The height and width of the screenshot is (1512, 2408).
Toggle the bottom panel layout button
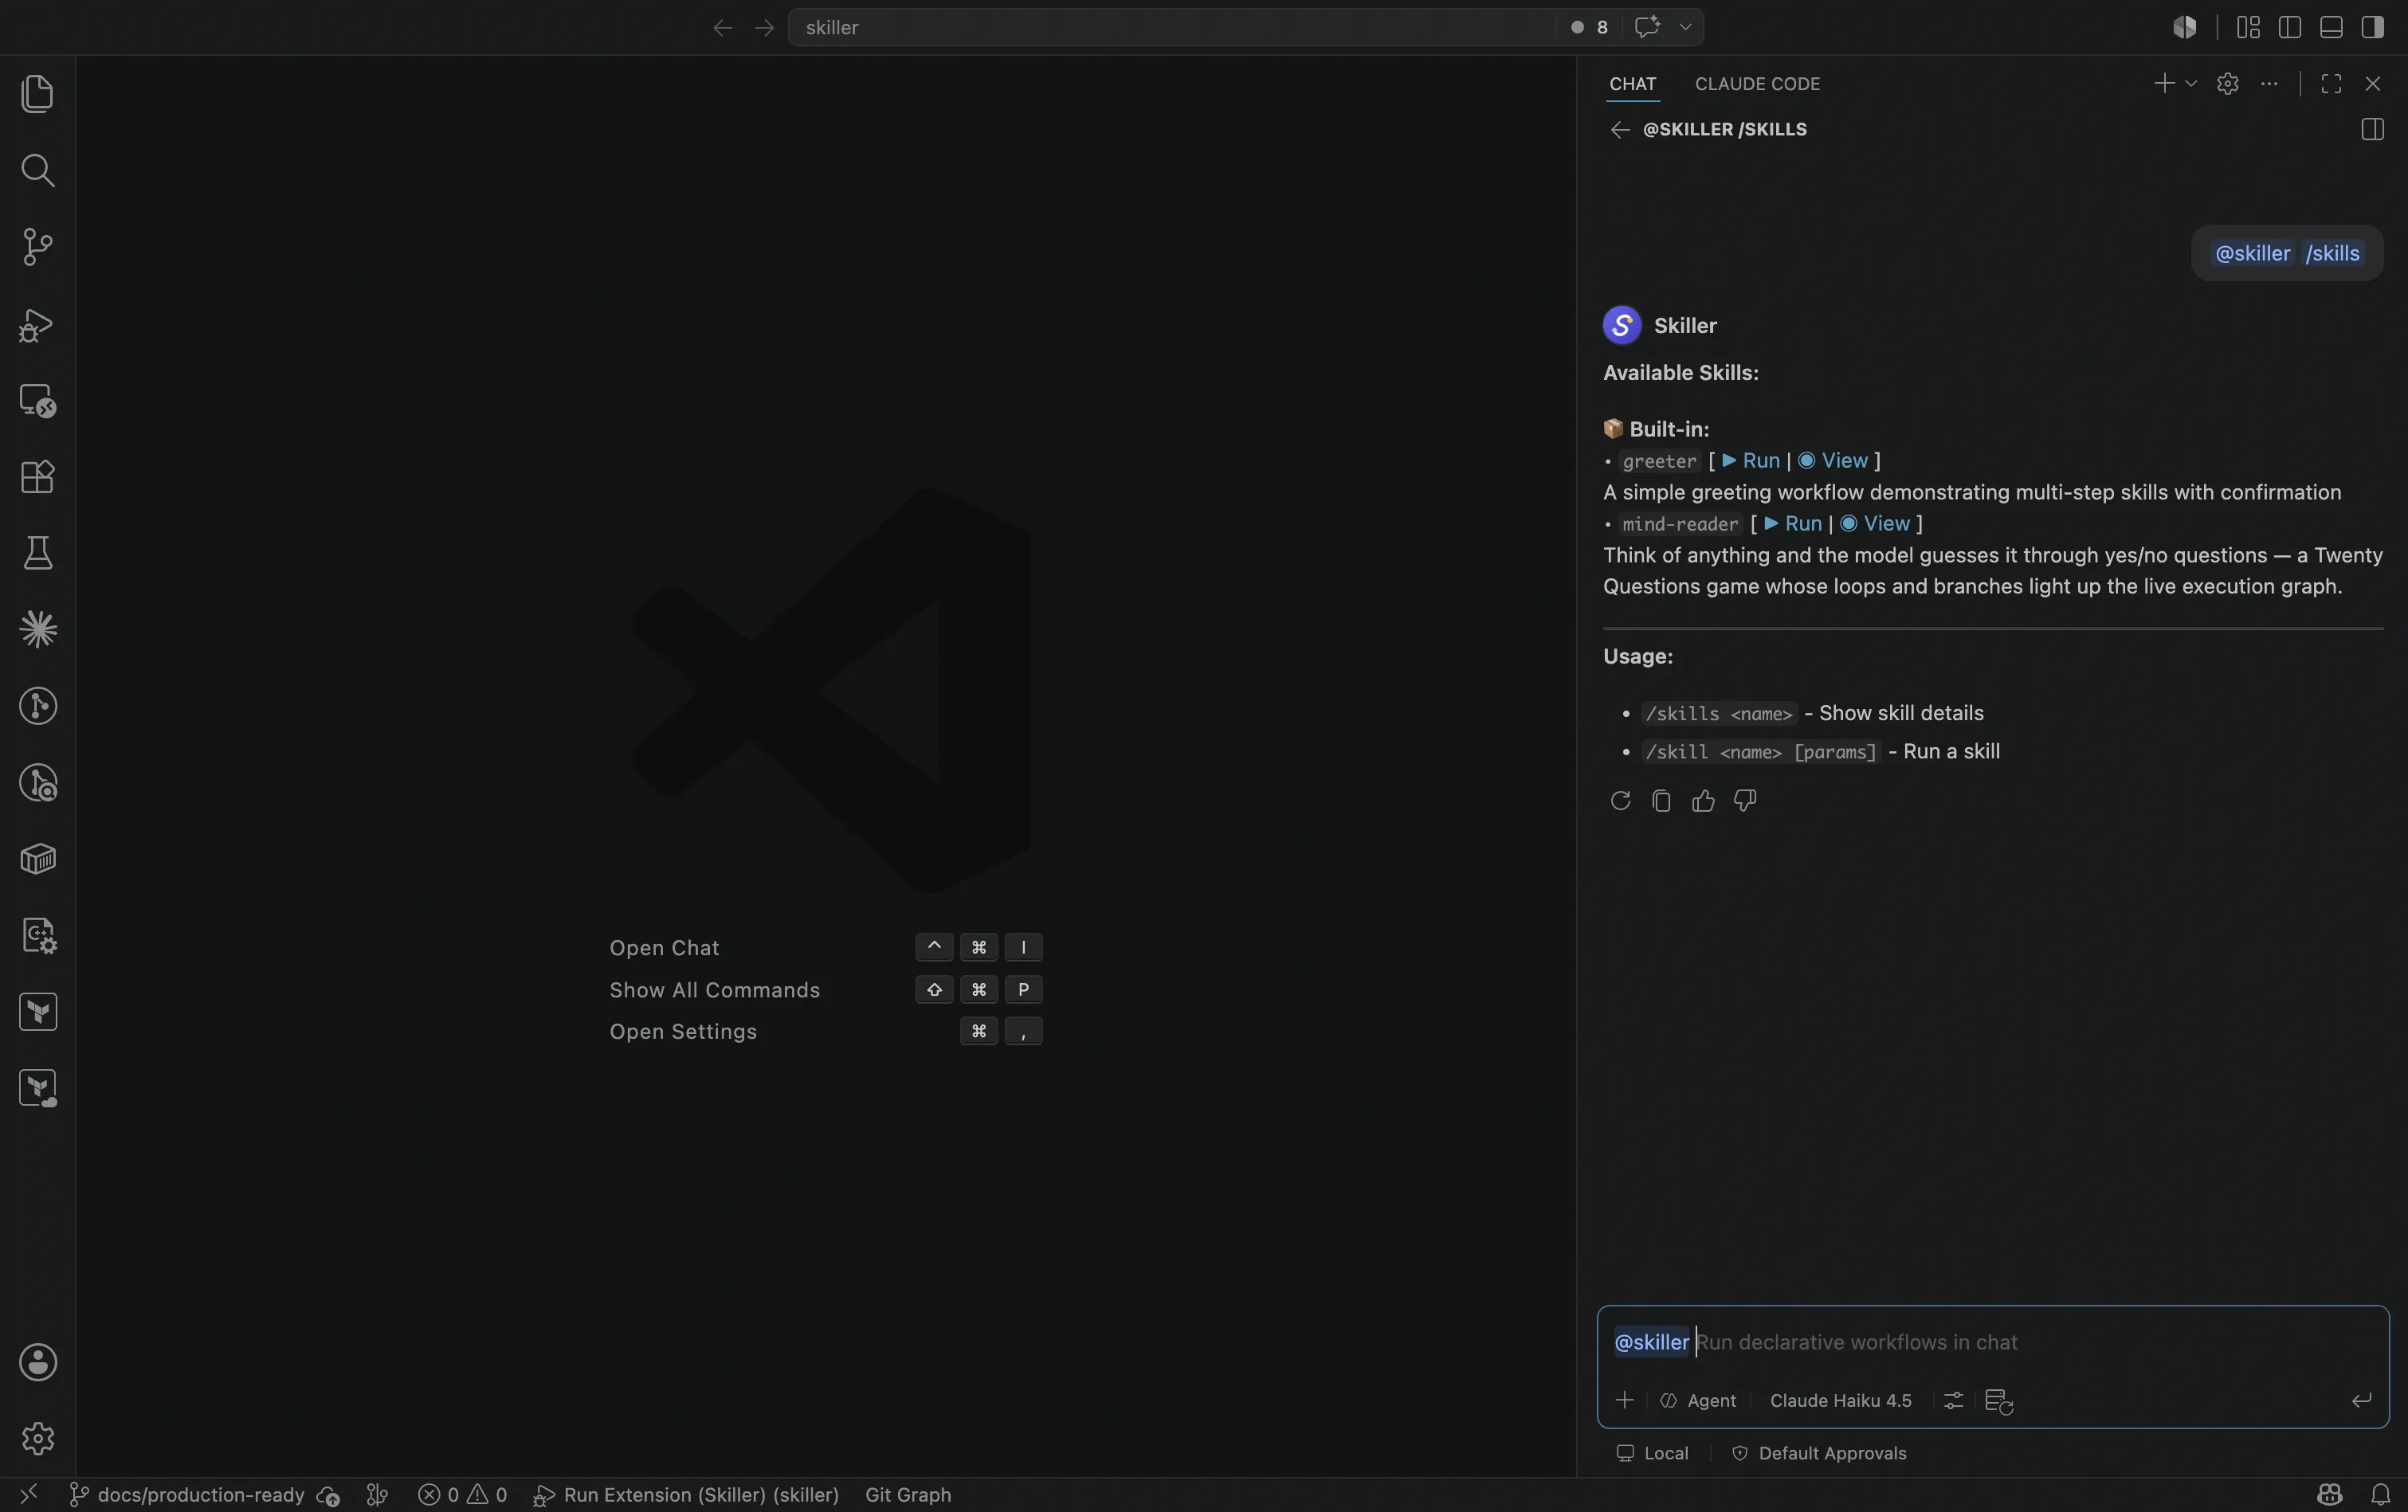[x=2331, y=27]
